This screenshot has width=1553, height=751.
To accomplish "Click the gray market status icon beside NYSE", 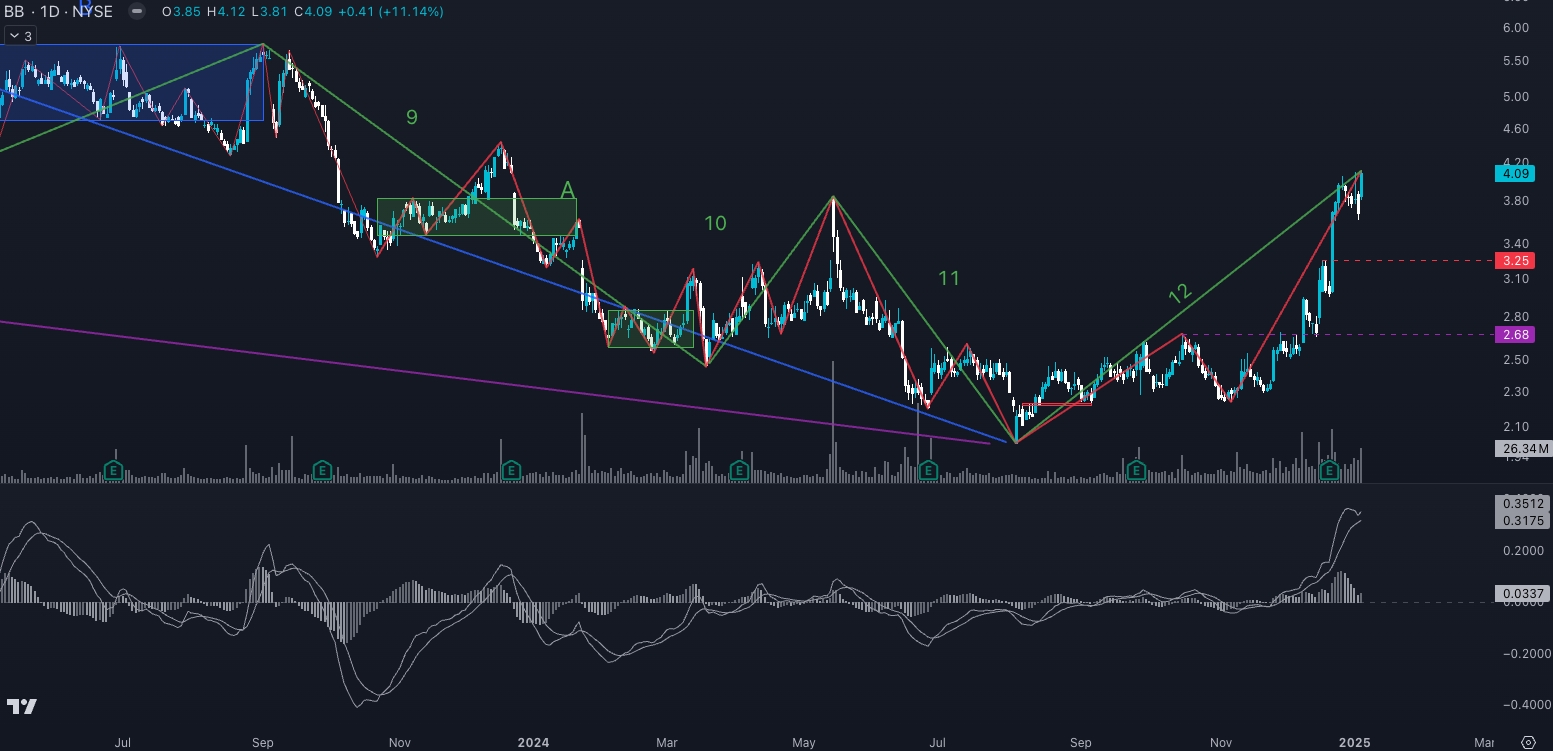I will (x=137, y=11).
